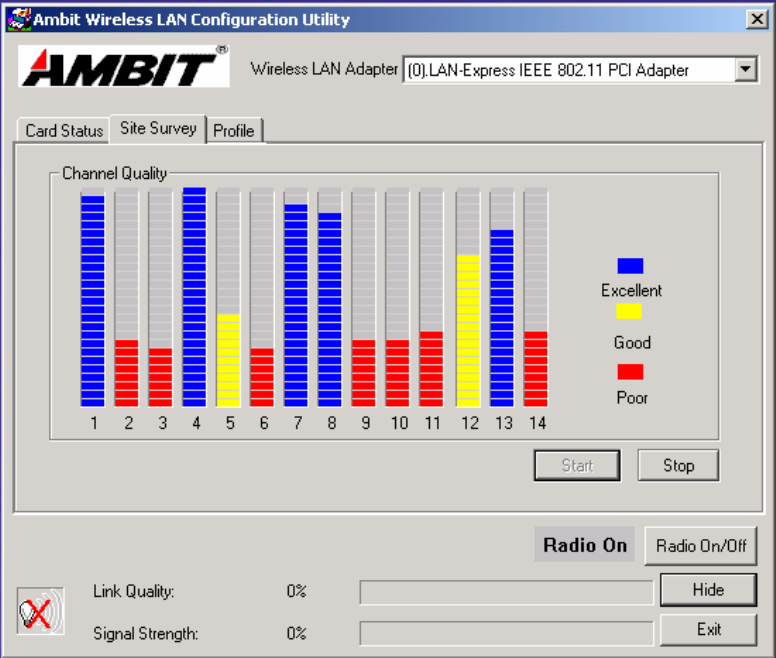The width and height of the screenshot is (776, 658).
Task: Click the channel 9 red quality bar
Action: (x=363, y=373)
